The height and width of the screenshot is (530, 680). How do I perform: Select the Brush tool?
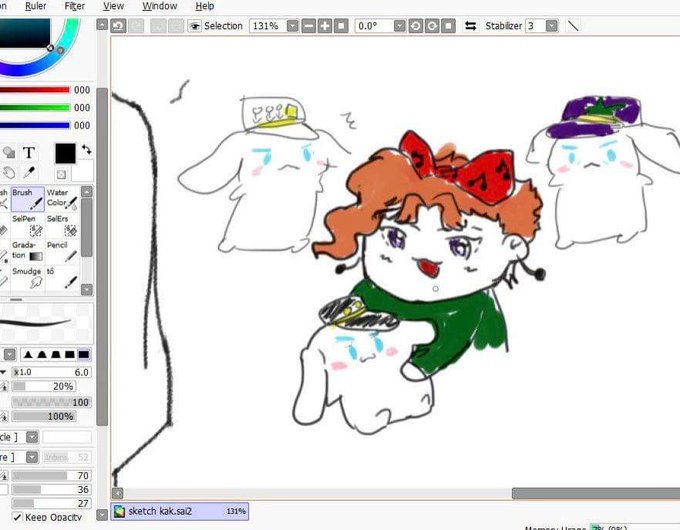click(28, 199)
